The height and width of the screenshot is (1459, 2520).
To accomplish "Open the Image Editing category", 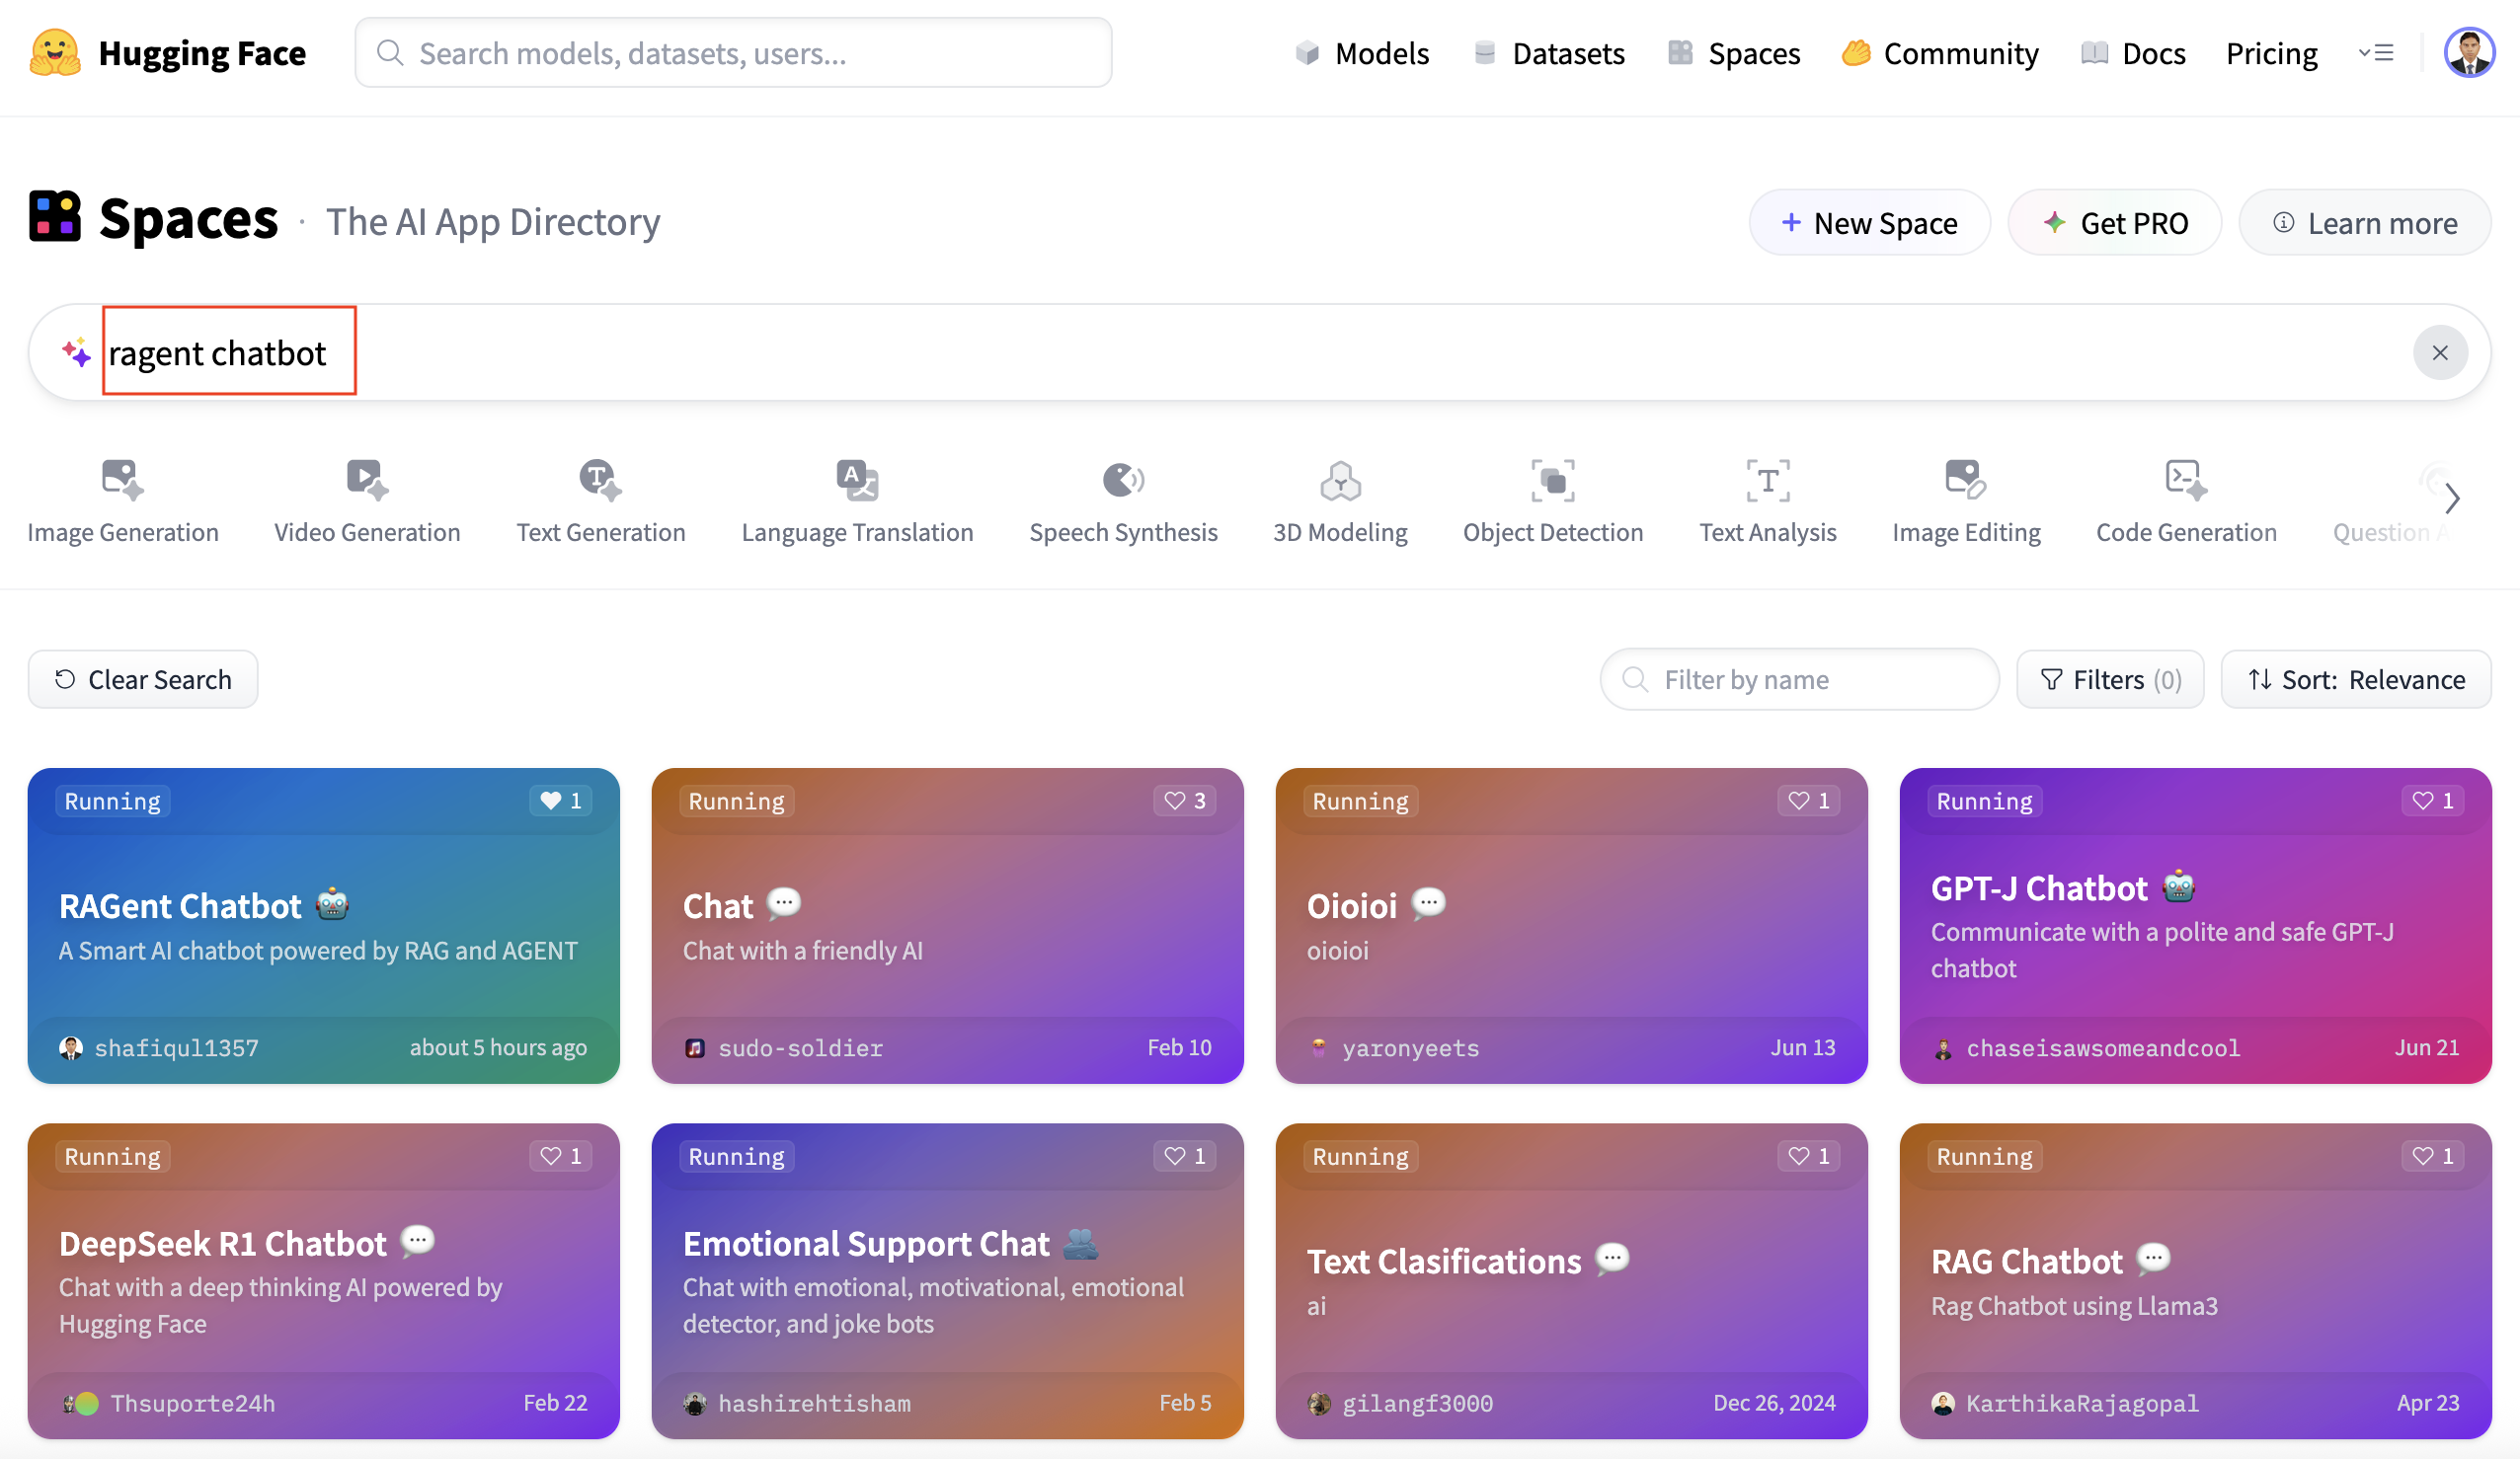I will [1966, 501].
